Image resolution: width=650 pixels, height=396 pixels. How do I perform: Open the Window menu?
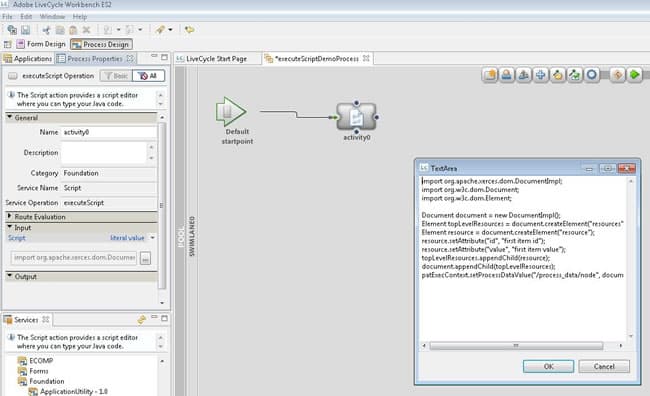click(x=52, y=17)
